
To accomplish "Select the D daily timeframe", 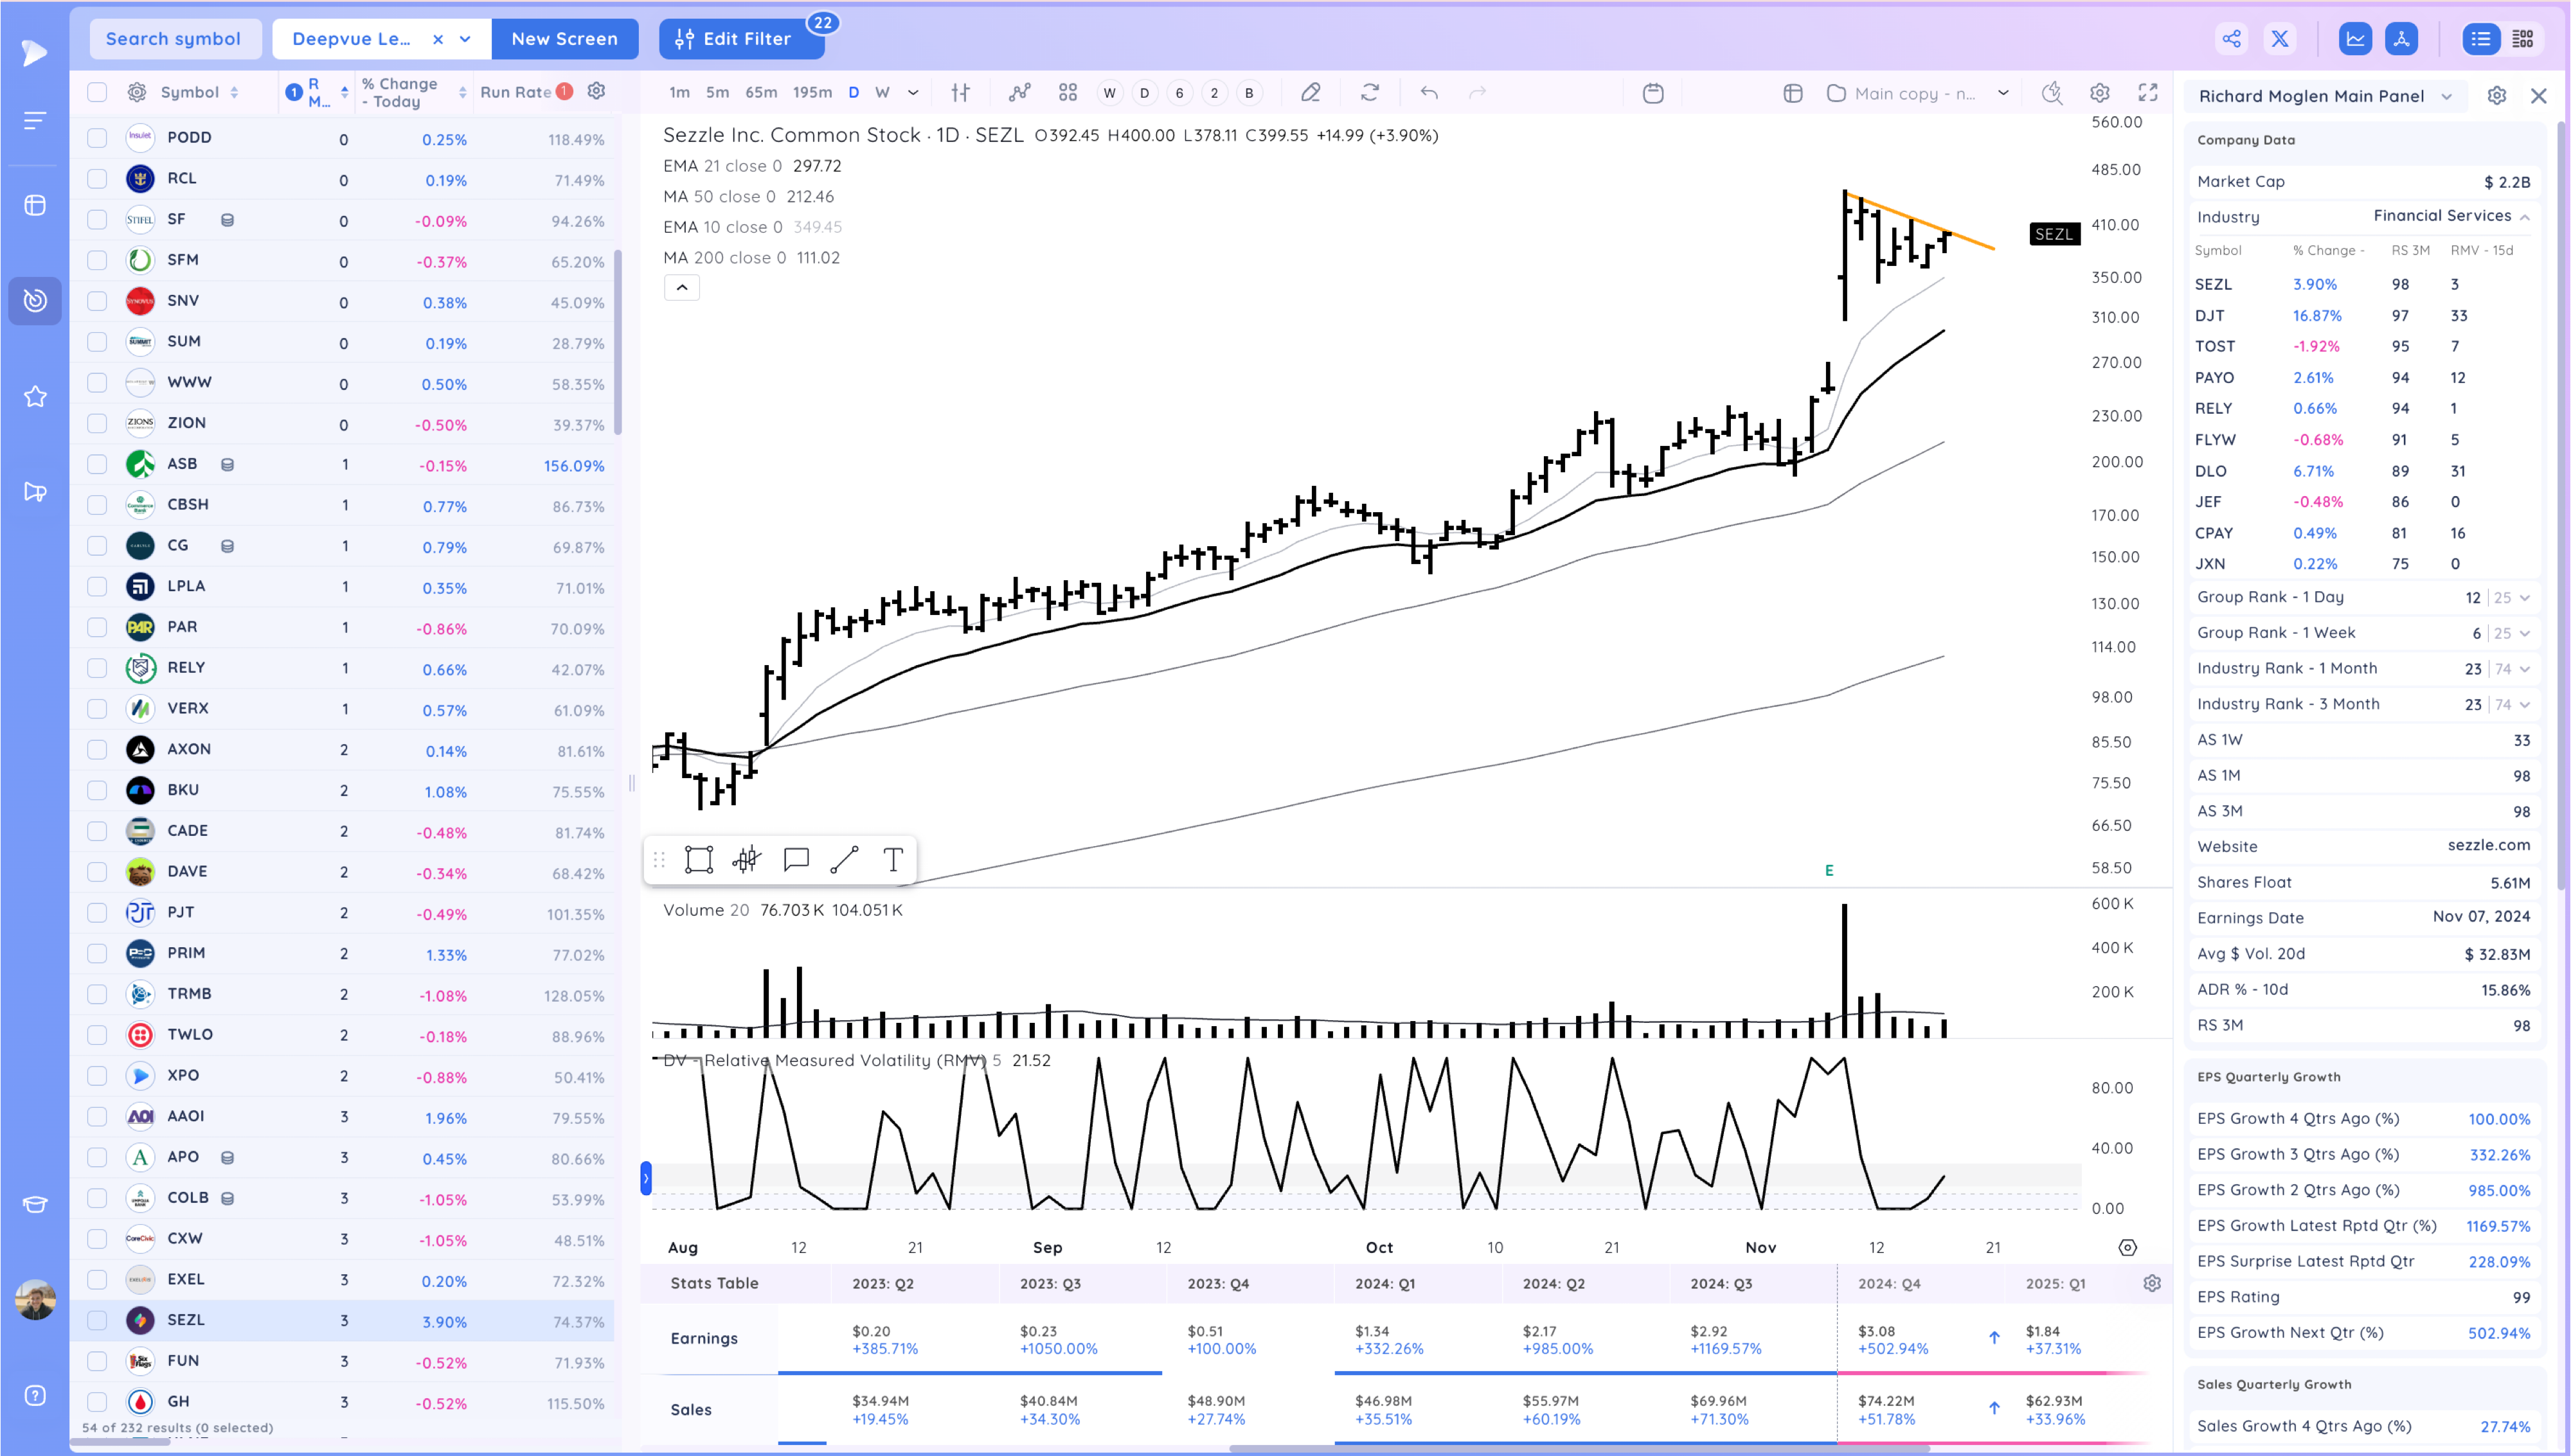I will (x=853, y=93).
